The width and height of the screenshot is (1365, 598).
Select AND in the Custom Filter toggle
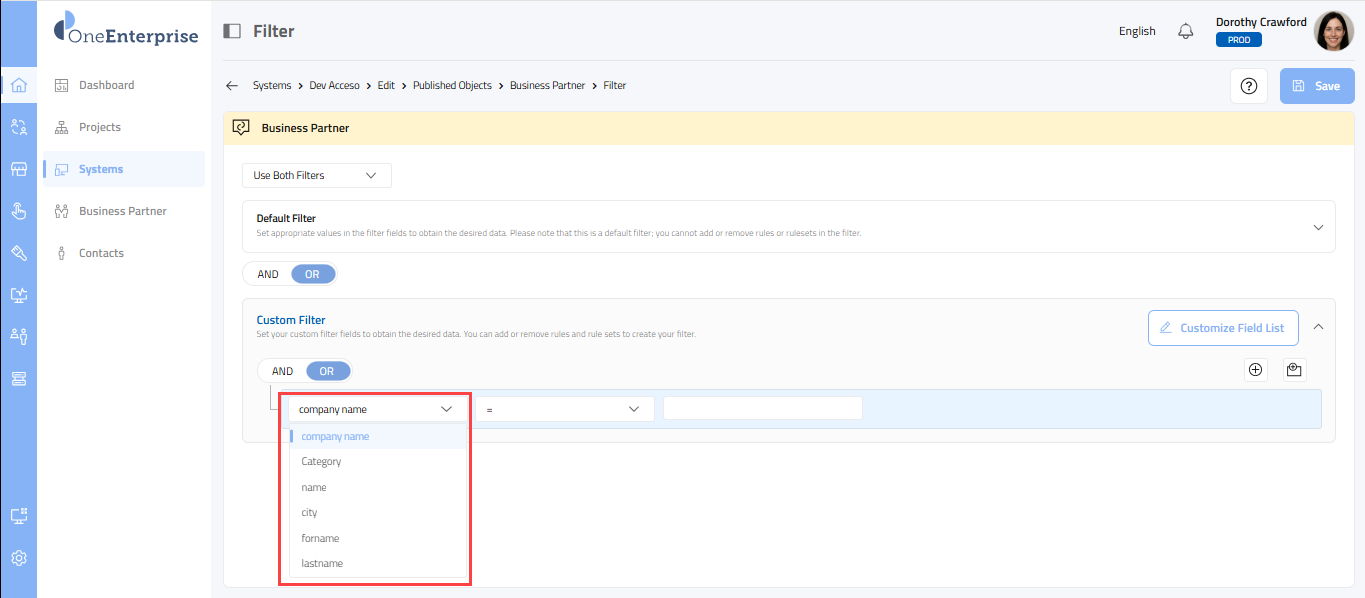[283, 371]
